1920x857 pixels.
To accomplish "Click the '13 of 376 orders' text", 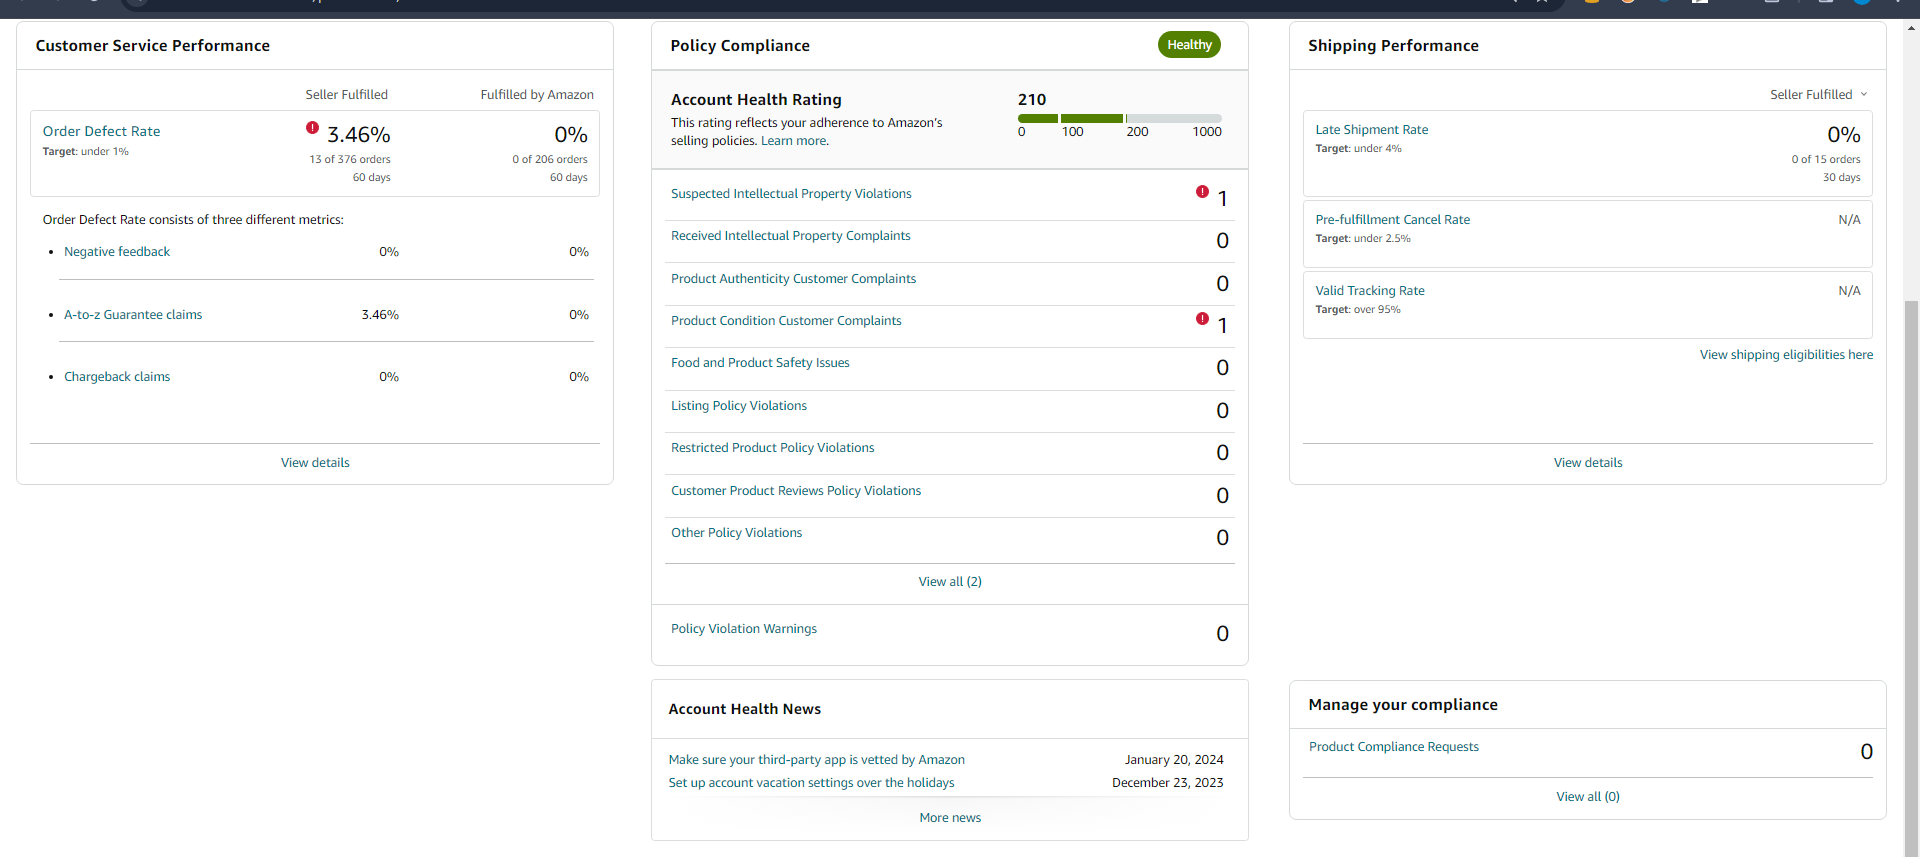I will [350, 160].
